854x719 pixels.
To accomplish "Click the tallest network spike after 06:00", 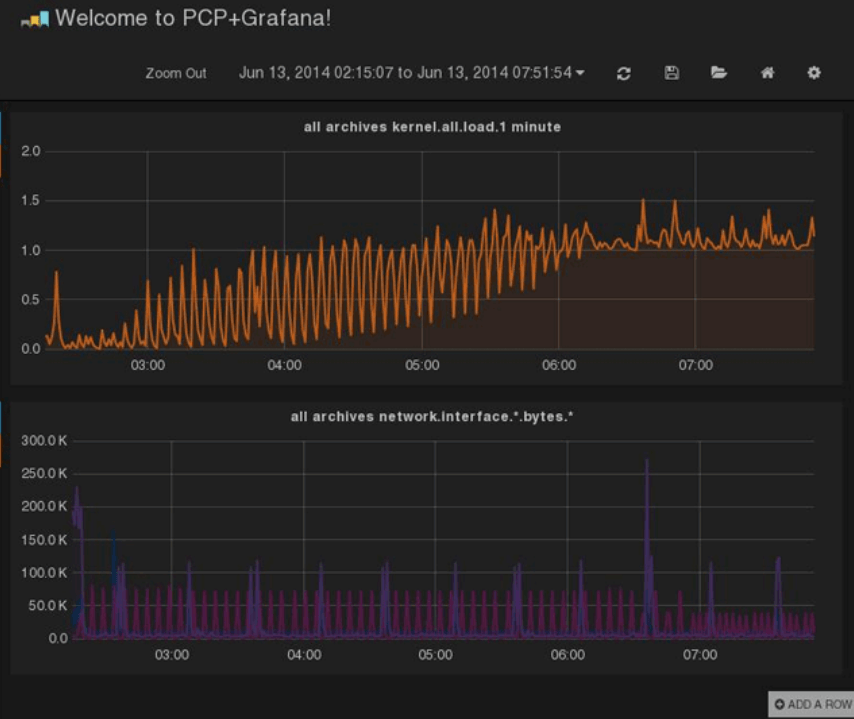I will click(x=647, y=461).
